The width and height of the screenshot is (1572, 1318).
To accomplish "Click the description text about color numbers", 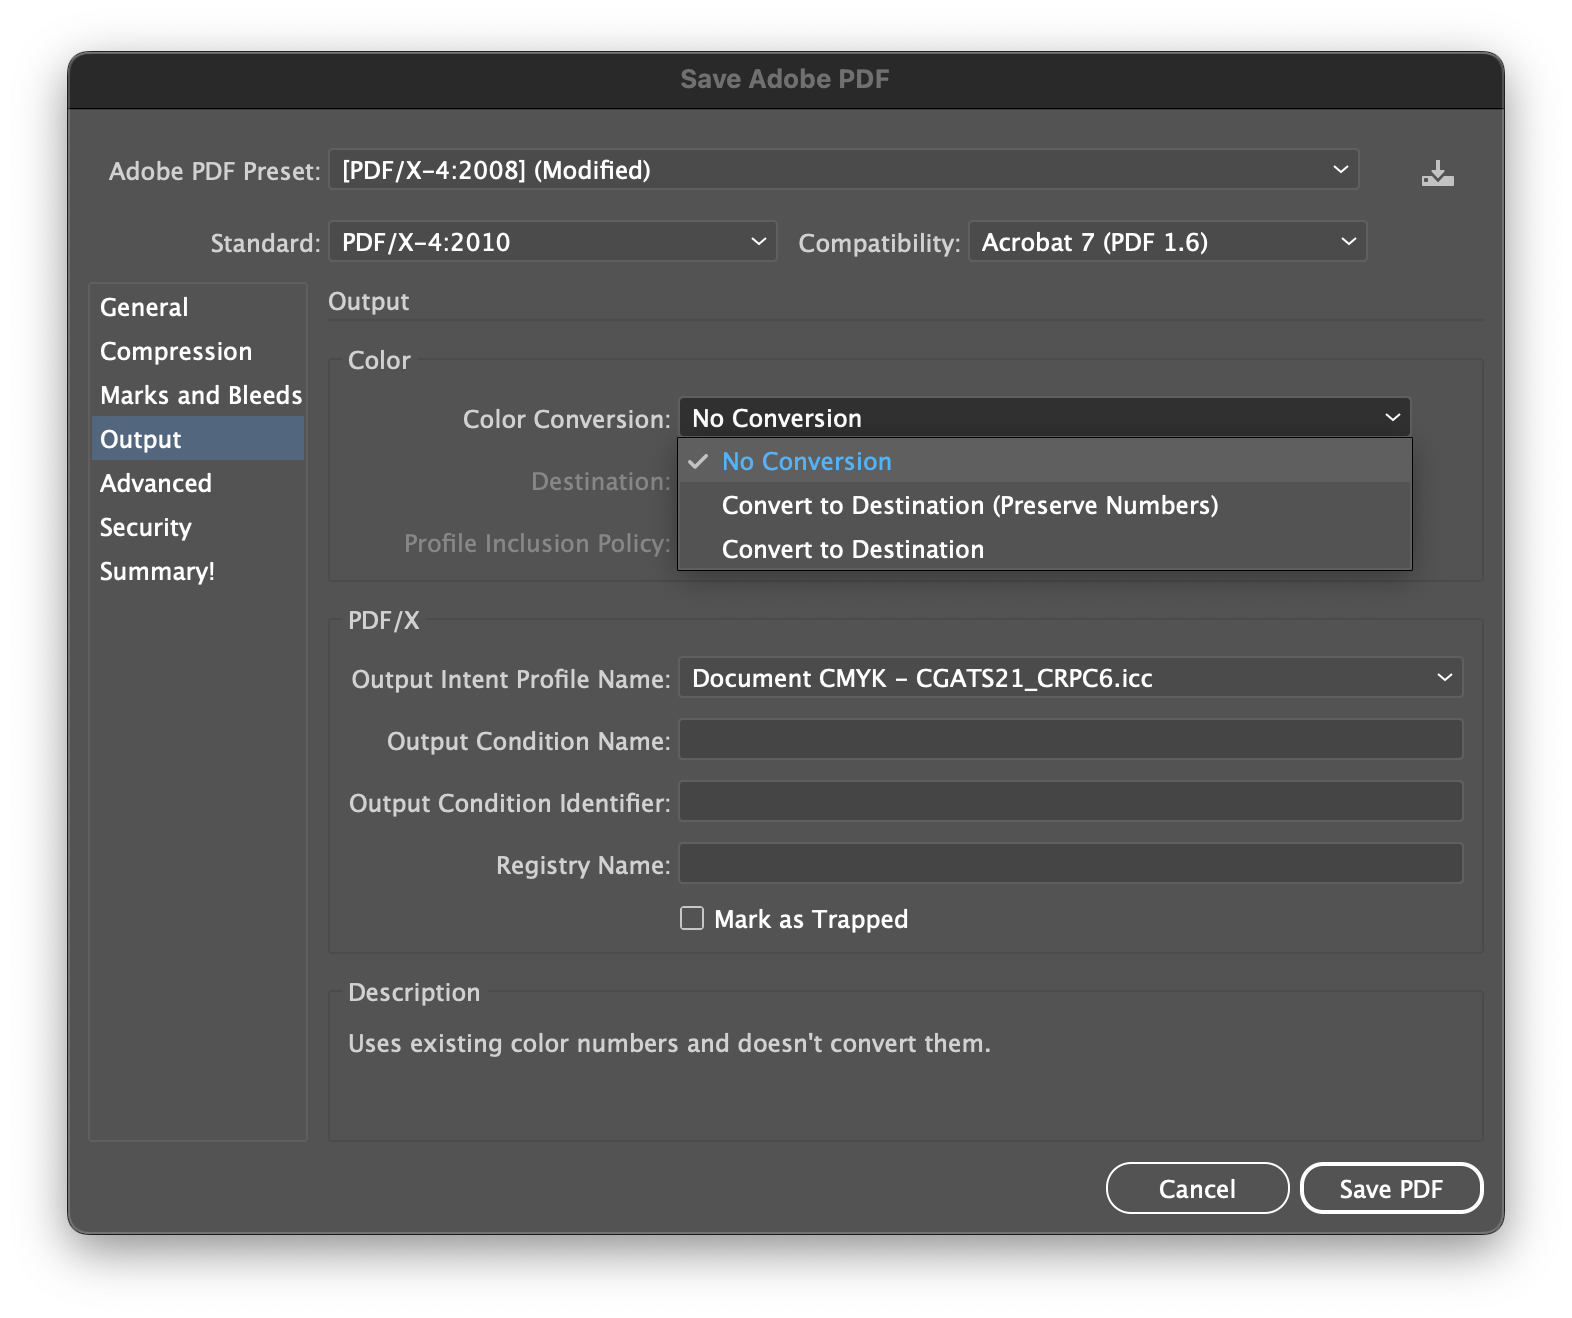I will (669, 1043).
